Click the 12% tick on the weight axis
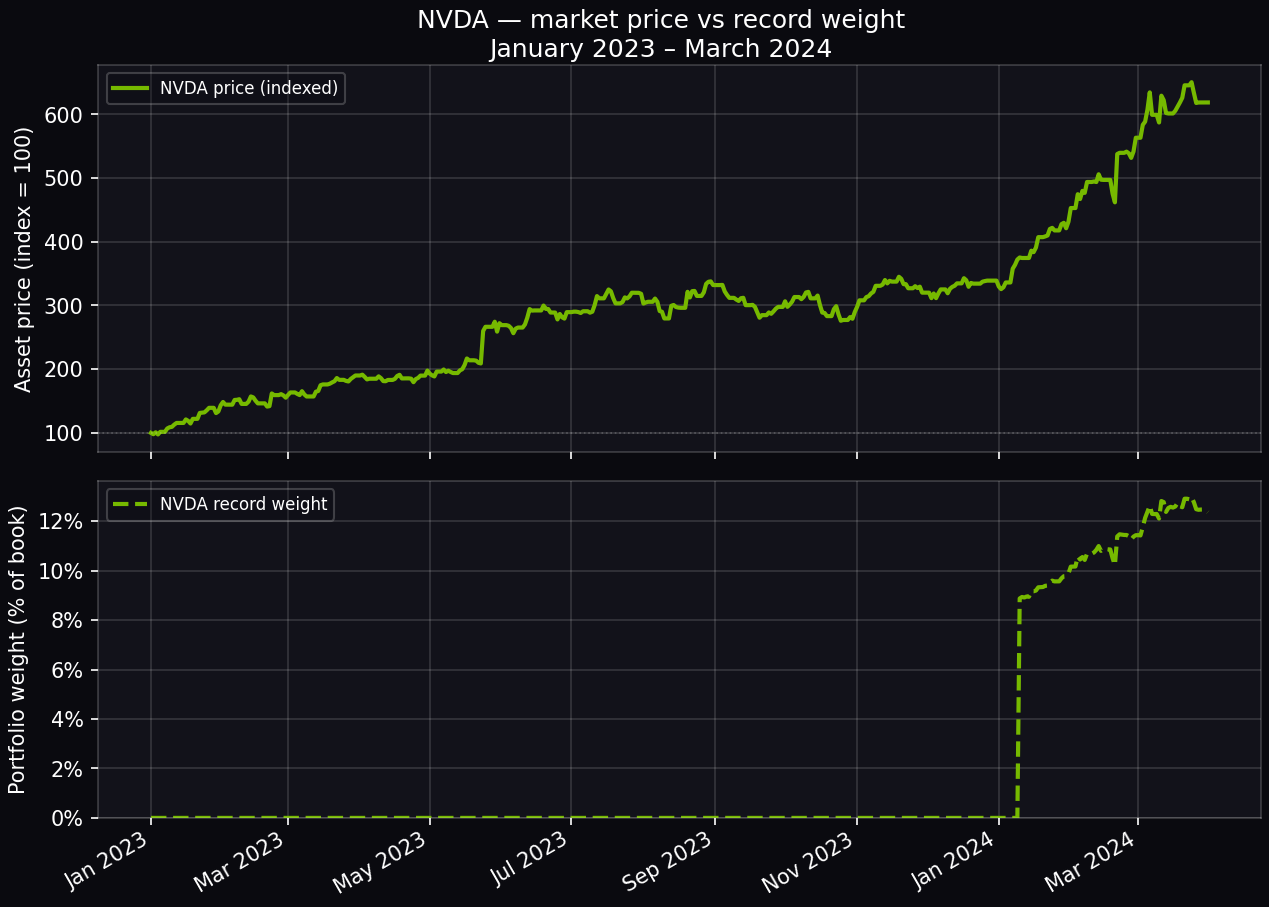This screenshot has width=1269, height=907. click(x=63, y=522)
